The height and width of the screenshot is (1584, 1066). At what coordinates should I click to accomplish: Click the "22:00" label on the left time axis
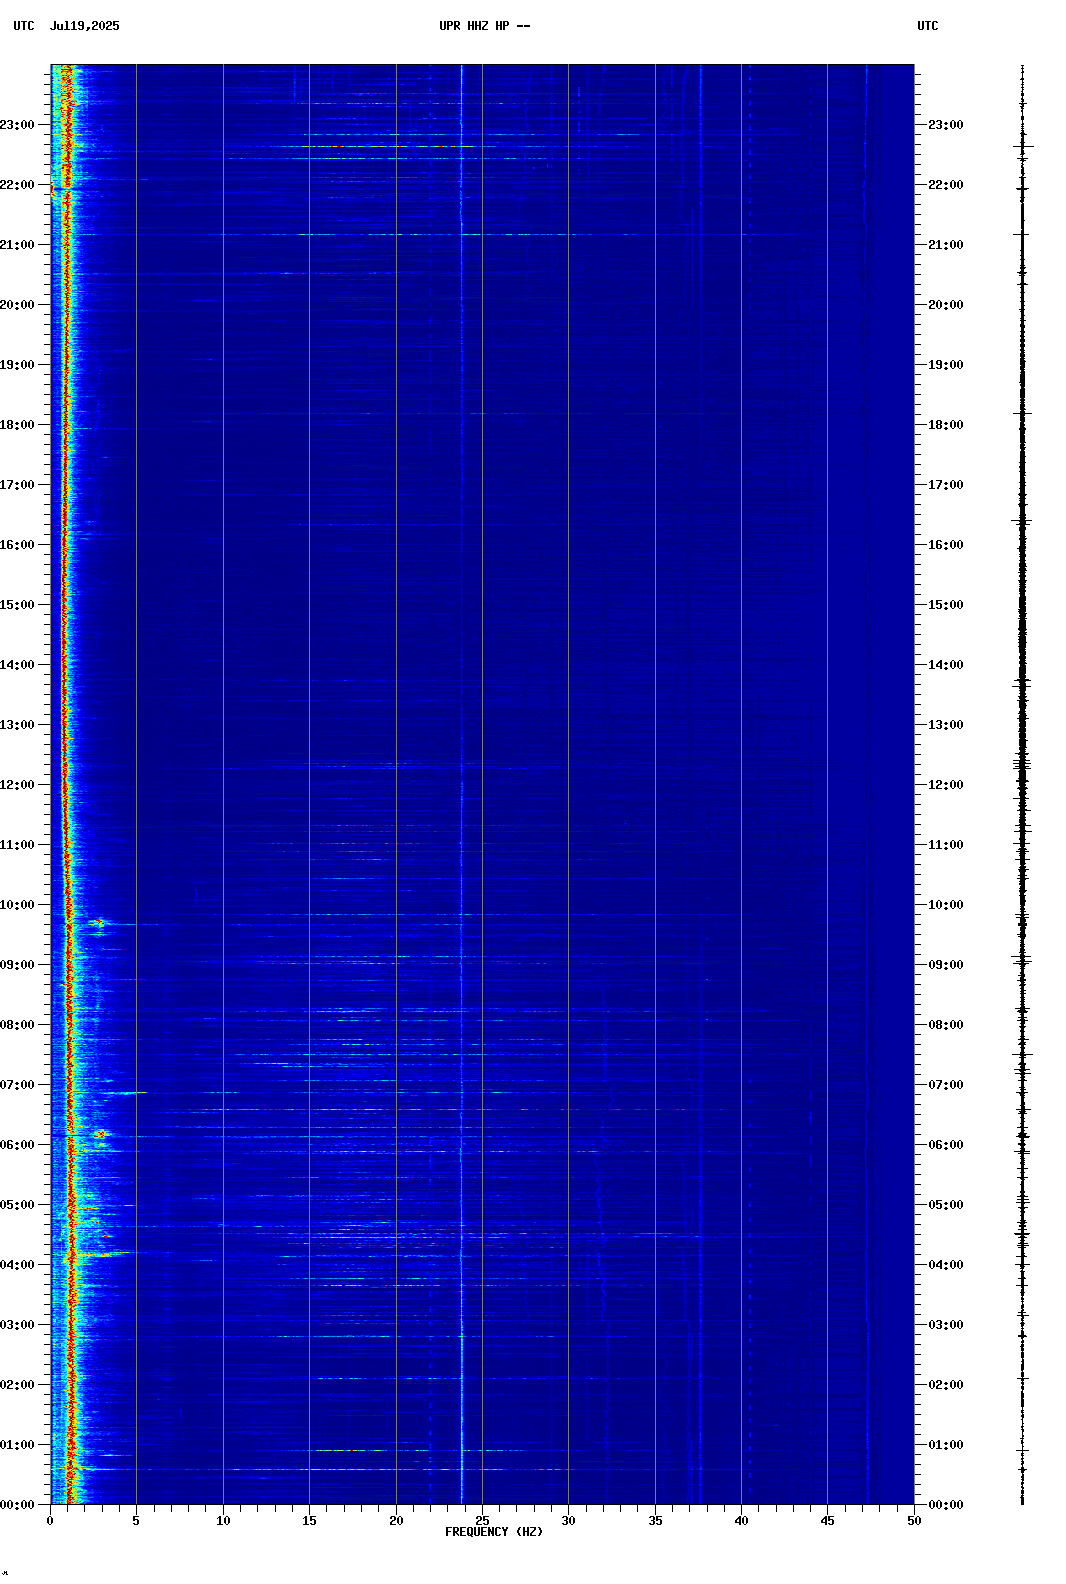pyautogui.click(x=17, y=185)
